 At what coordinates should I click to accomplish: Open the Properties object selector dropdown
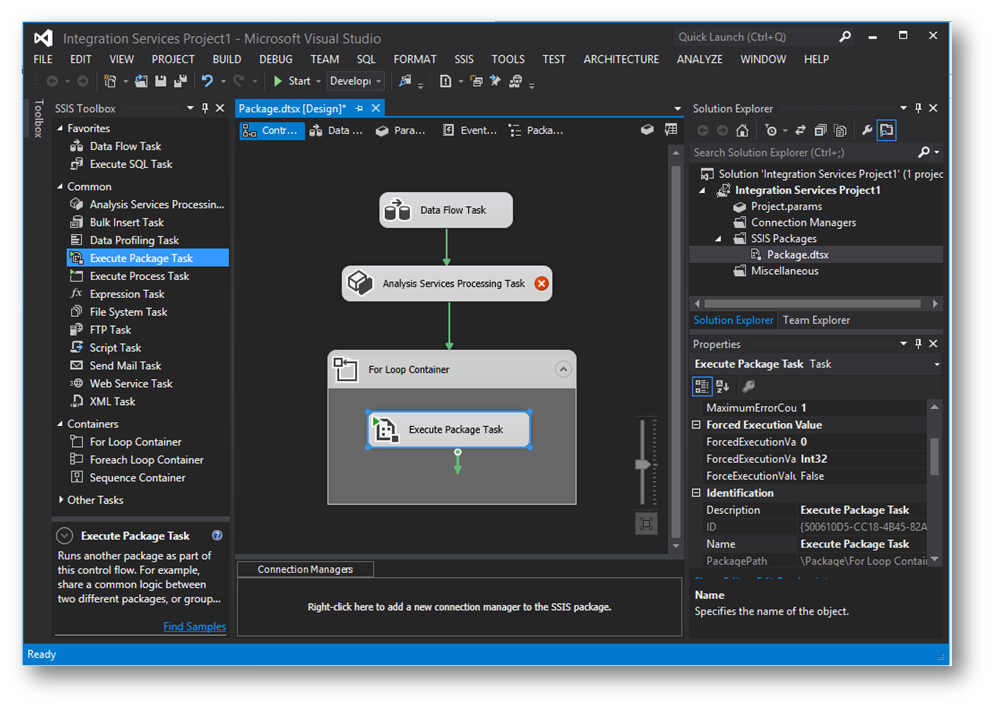937,364
